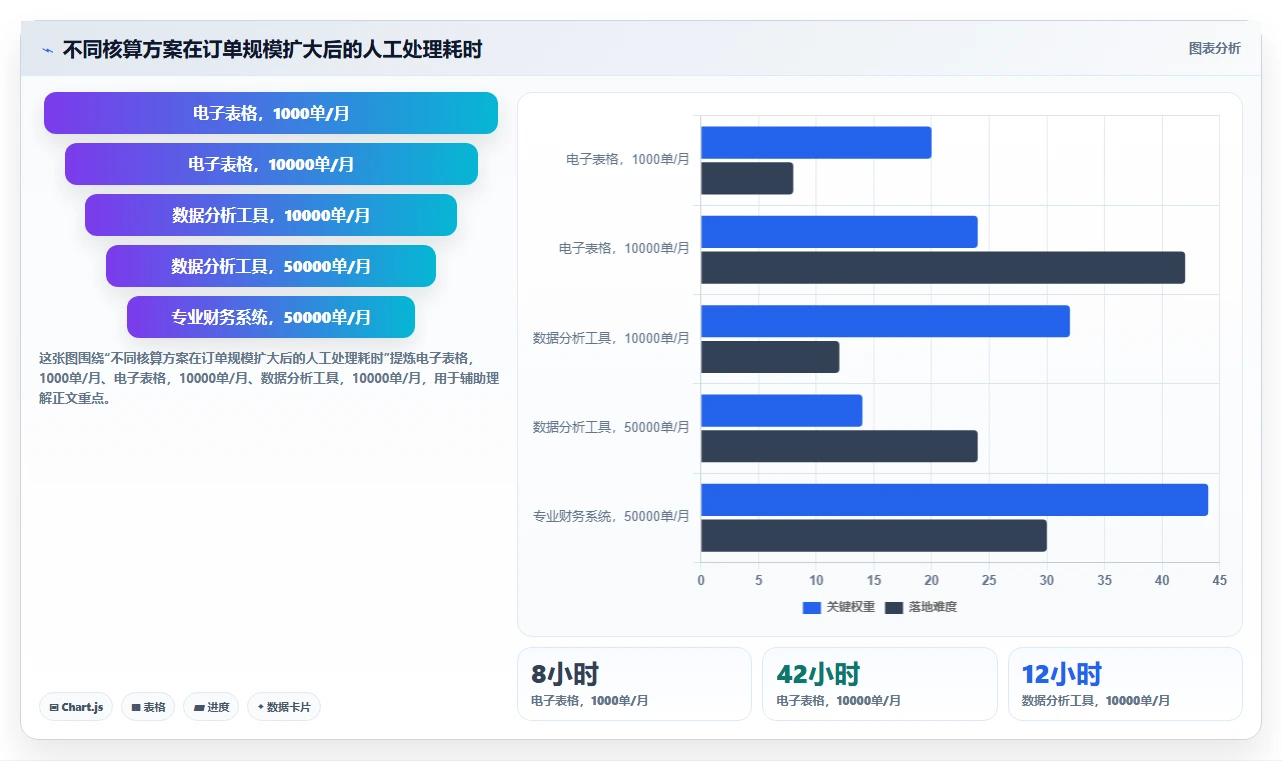This screenshot has height=761, width=1282.
Task: Click y-axis label 电子表格，1000单/月
Action: 628,159
